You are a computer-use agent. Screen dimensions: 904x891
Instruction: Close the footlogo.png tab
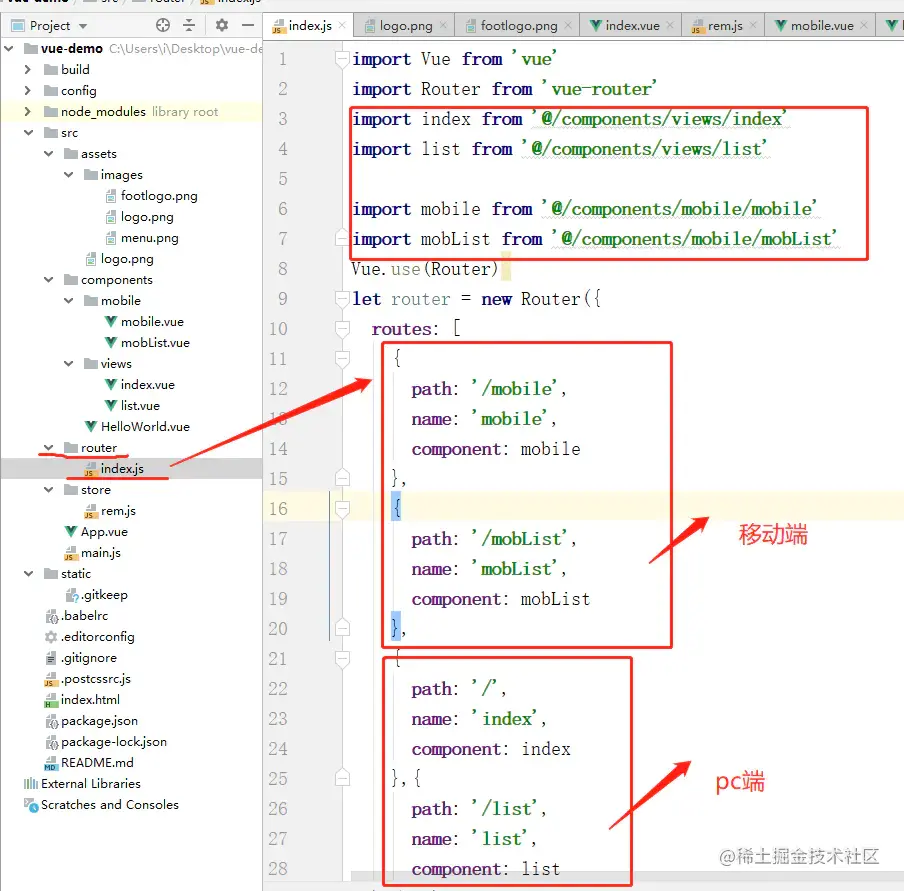click(x=568, y=25)
